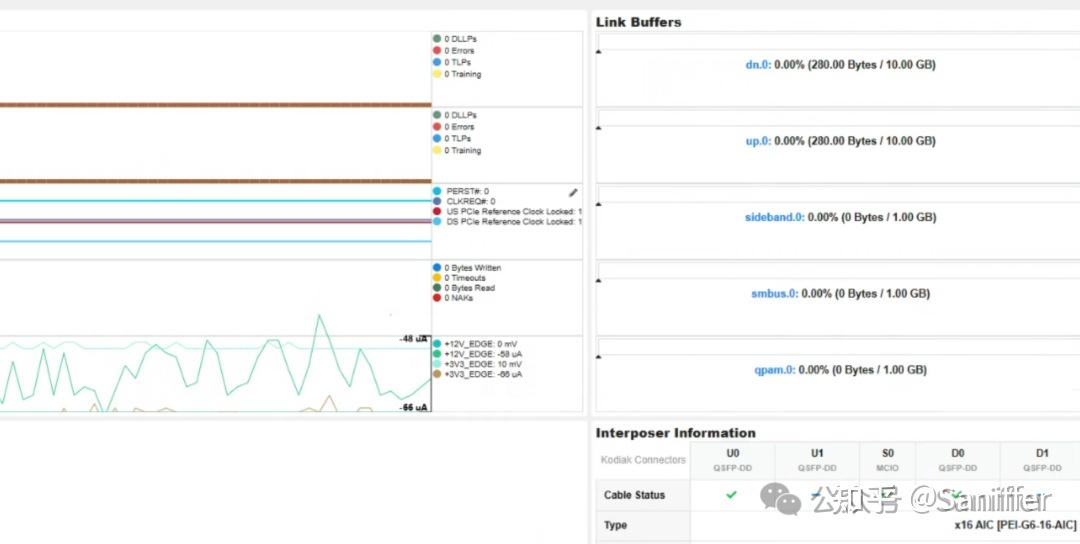Screen dimensions: 1080x544
Task: Toggle the blue TLPs legend dot in second chart
Action: (x=437, y=138)
